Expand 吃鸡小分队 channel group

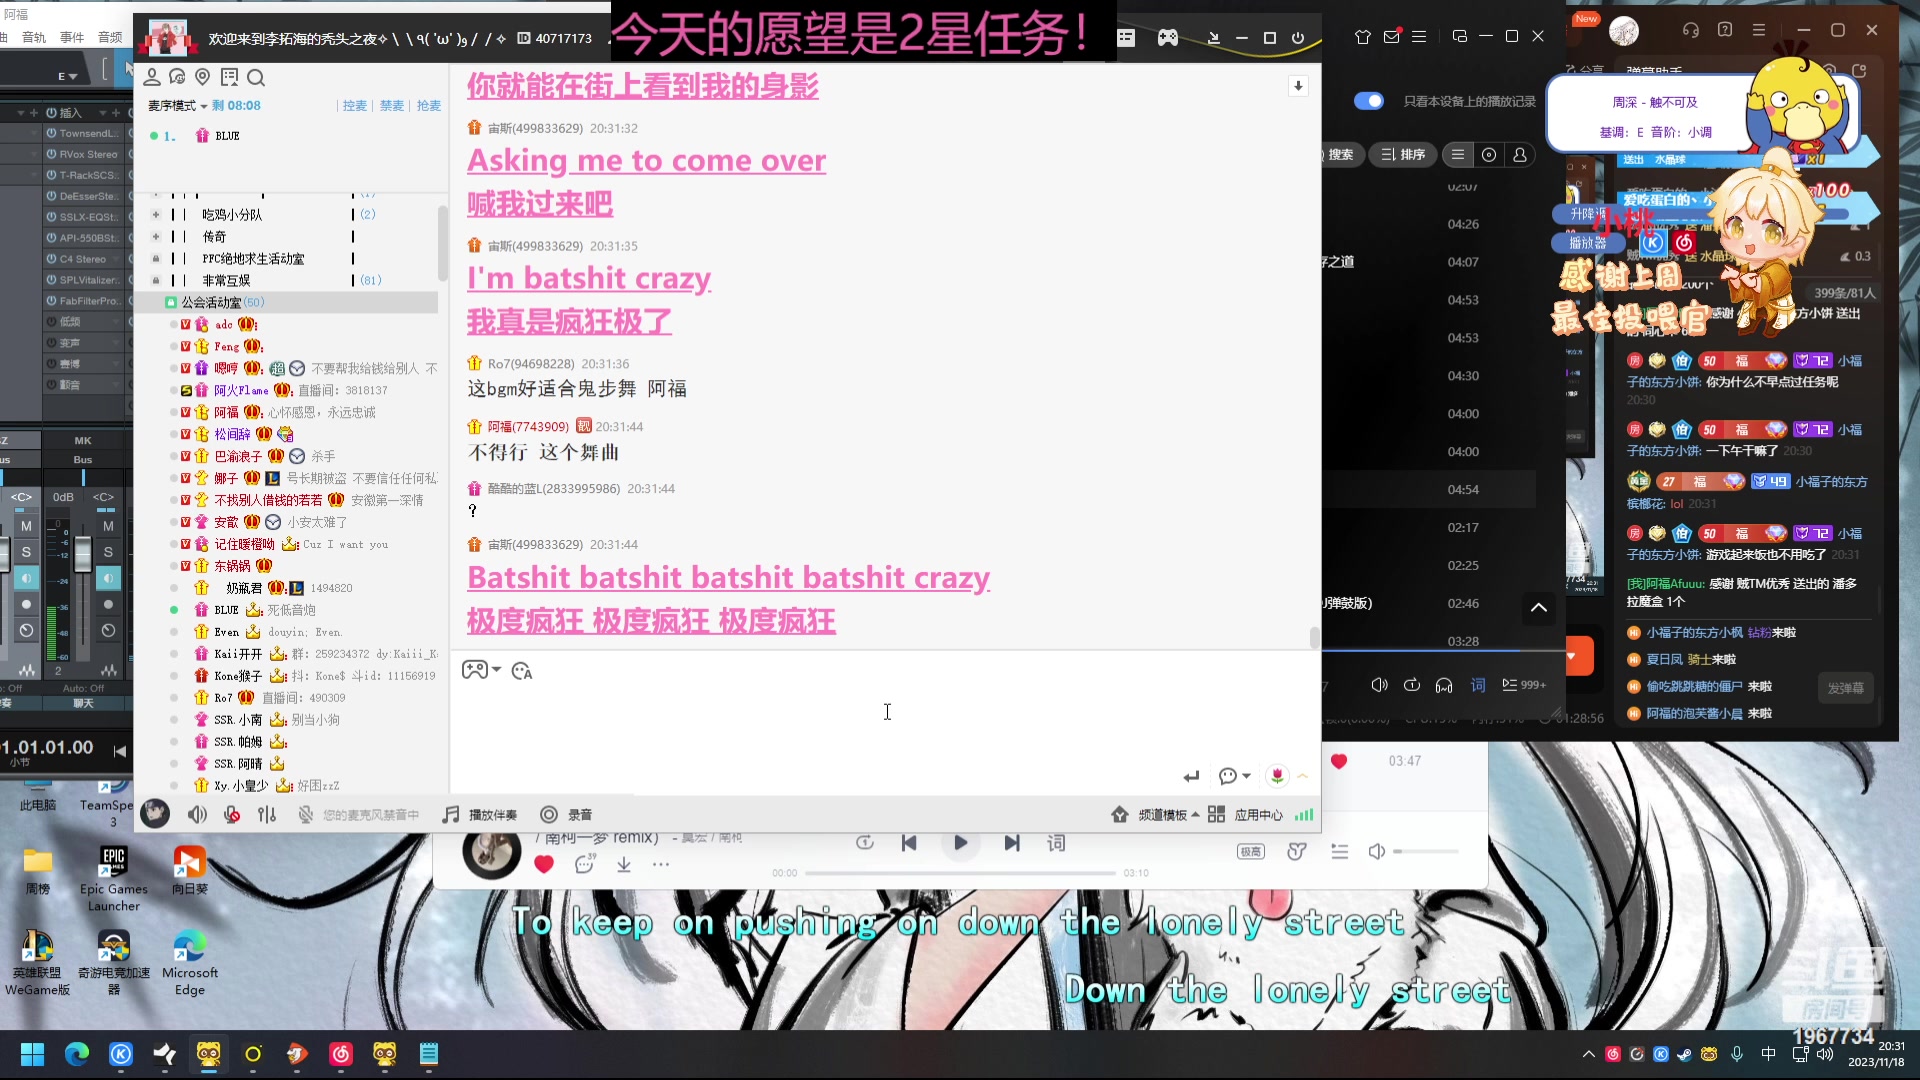(156, 214)
